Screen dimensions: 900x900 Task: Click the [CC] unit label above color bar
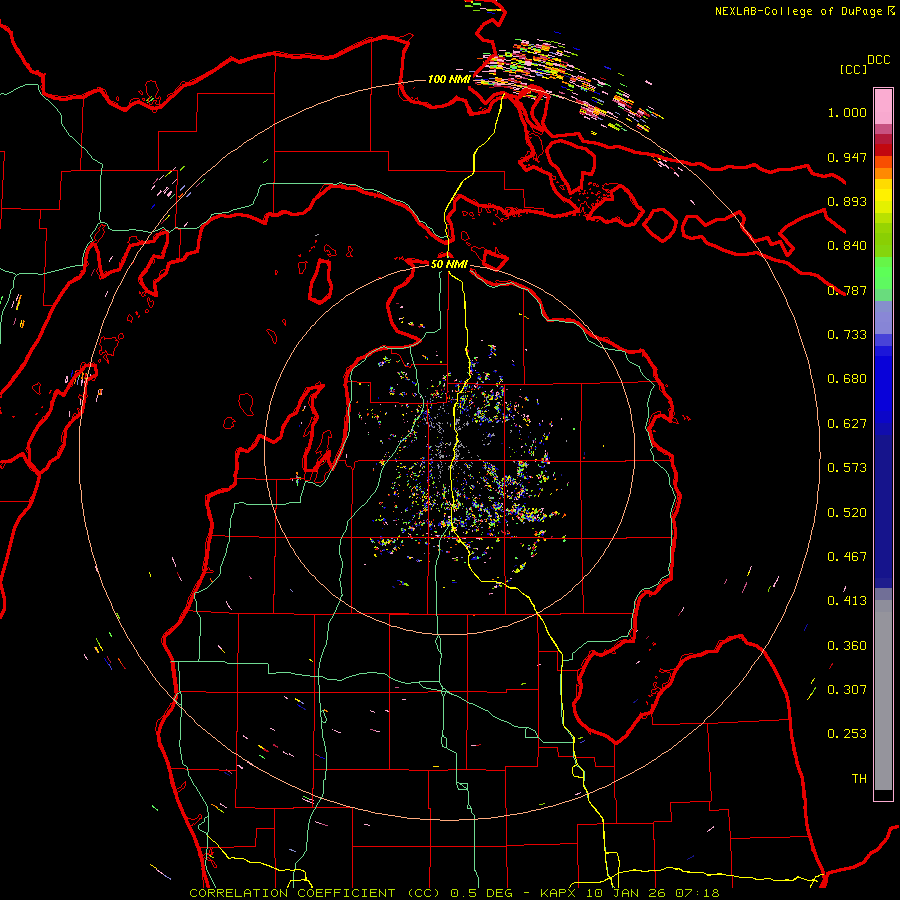[x=853, y=69]
